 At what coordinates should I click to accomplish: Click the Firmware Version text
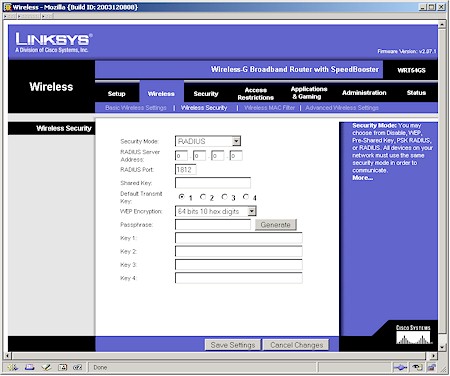coord(407,51)
